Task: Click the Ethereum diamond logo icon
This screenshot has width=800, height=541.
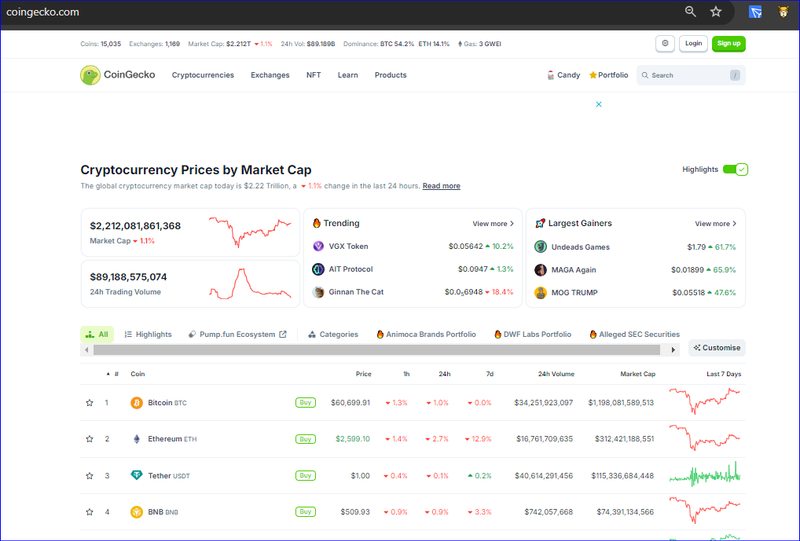Action: (x=136, y=439)
